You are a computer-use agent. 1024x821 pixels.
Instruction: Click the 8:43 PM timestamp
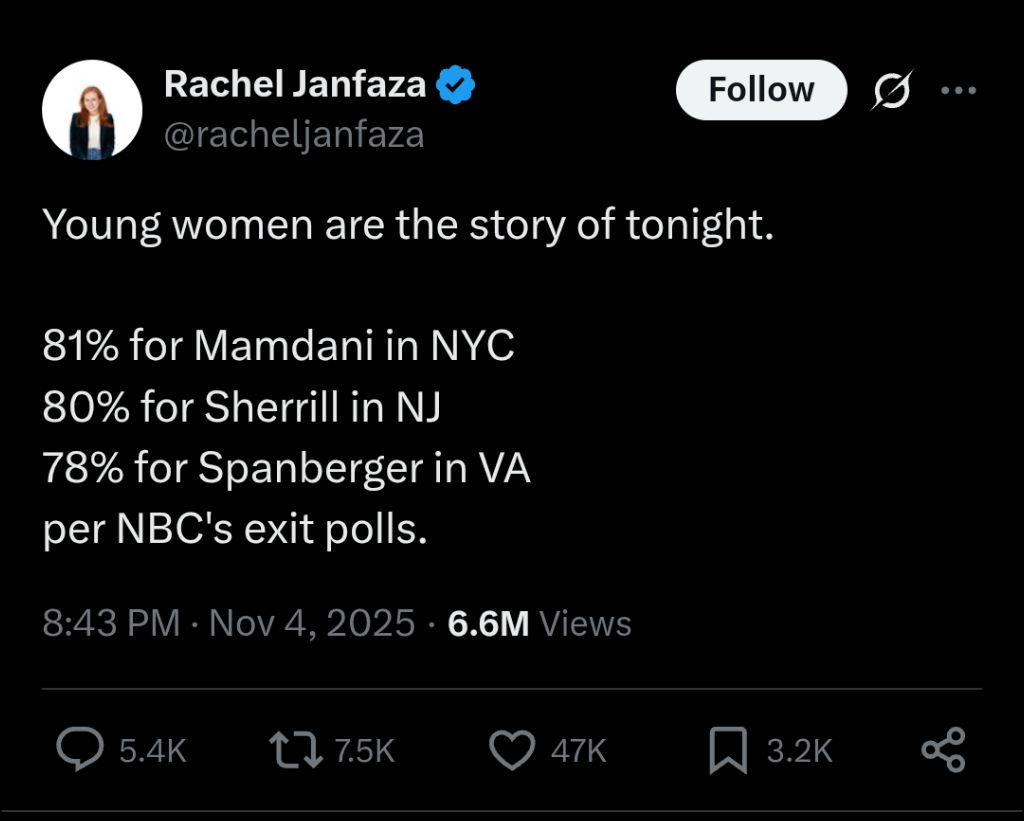110,623
